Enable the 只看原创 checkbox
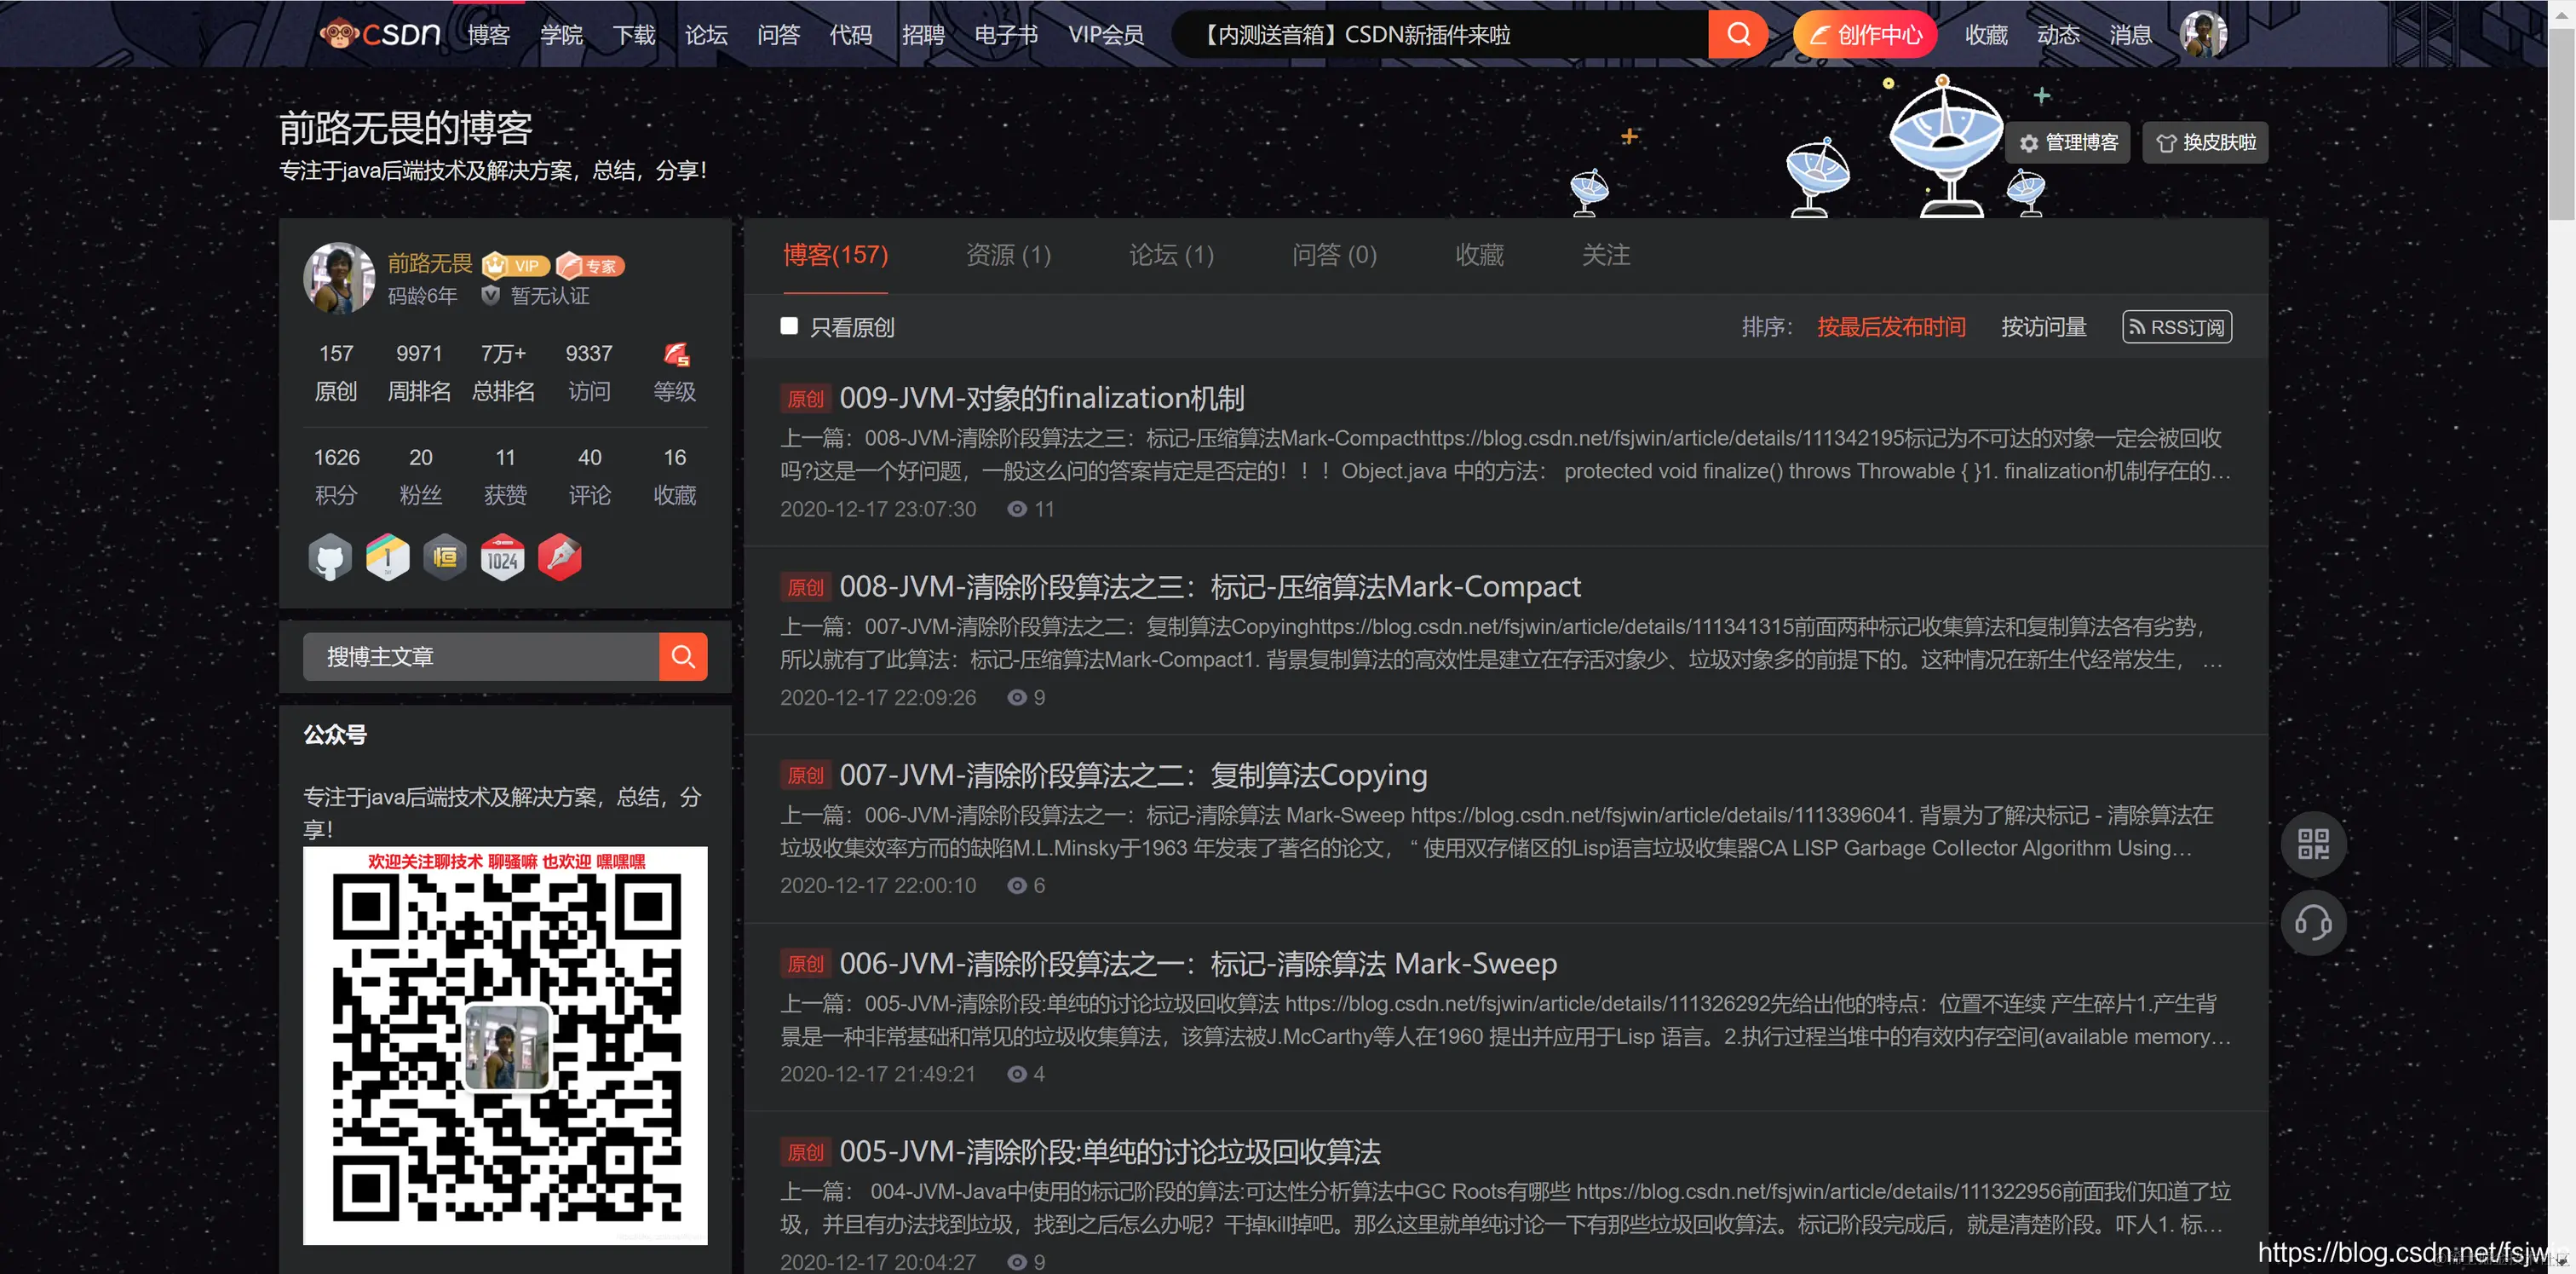This screenshot has height=1274, width=2576. click(789, 326)
